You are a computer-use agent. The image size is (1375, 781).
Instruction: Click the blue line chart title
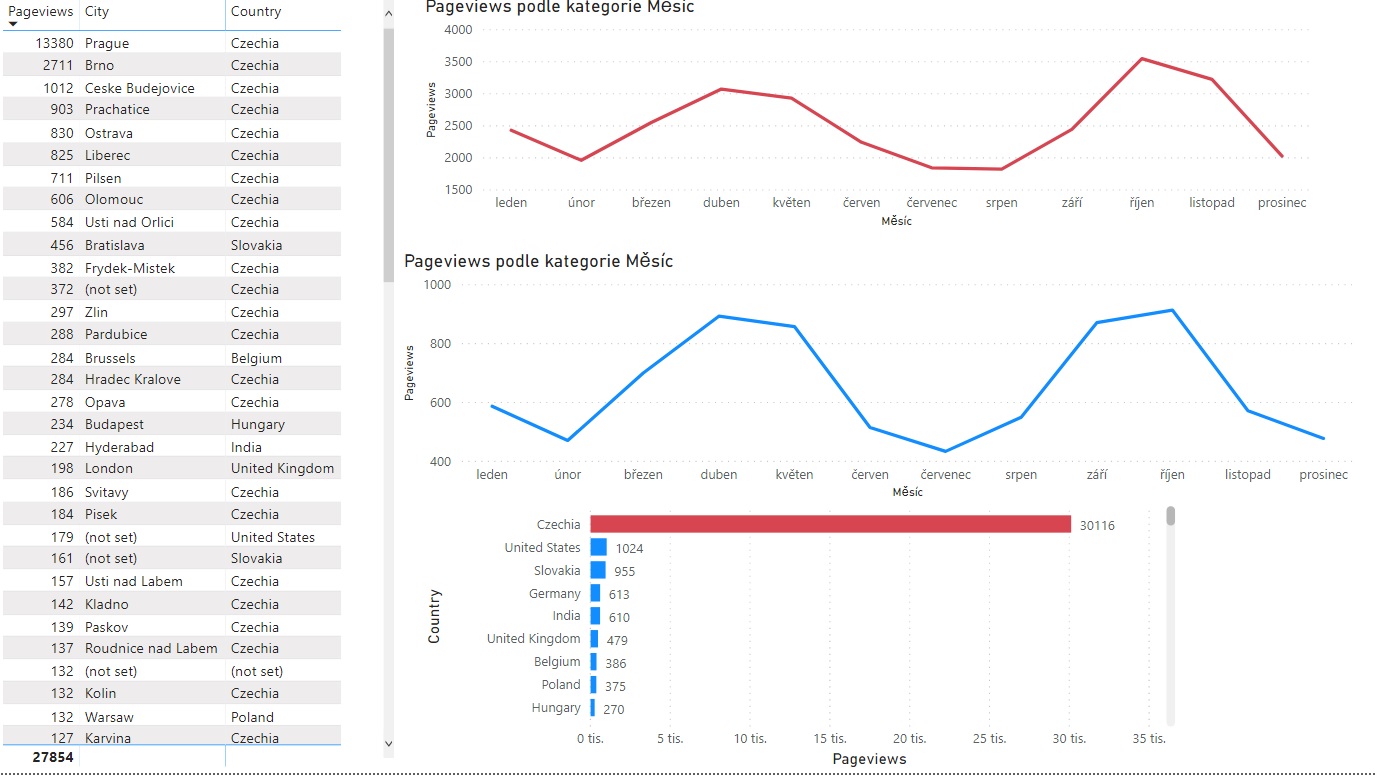538,262
